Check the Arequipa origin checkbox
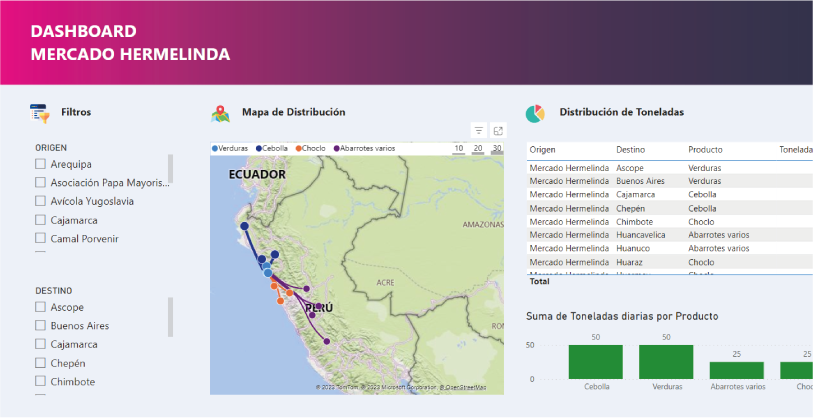The width and height of the screenshot is (813, 418). click(41, 164)
